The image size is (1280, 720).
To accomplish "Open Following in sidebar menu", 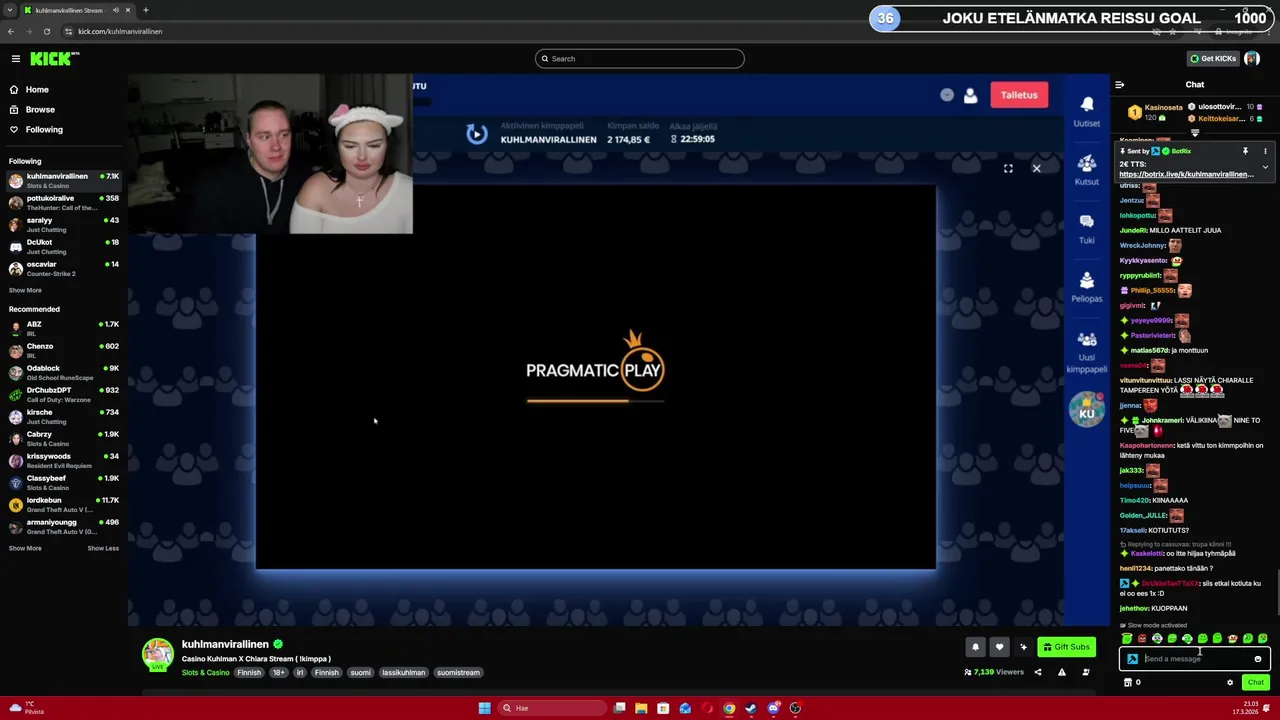I will (44, 130).
